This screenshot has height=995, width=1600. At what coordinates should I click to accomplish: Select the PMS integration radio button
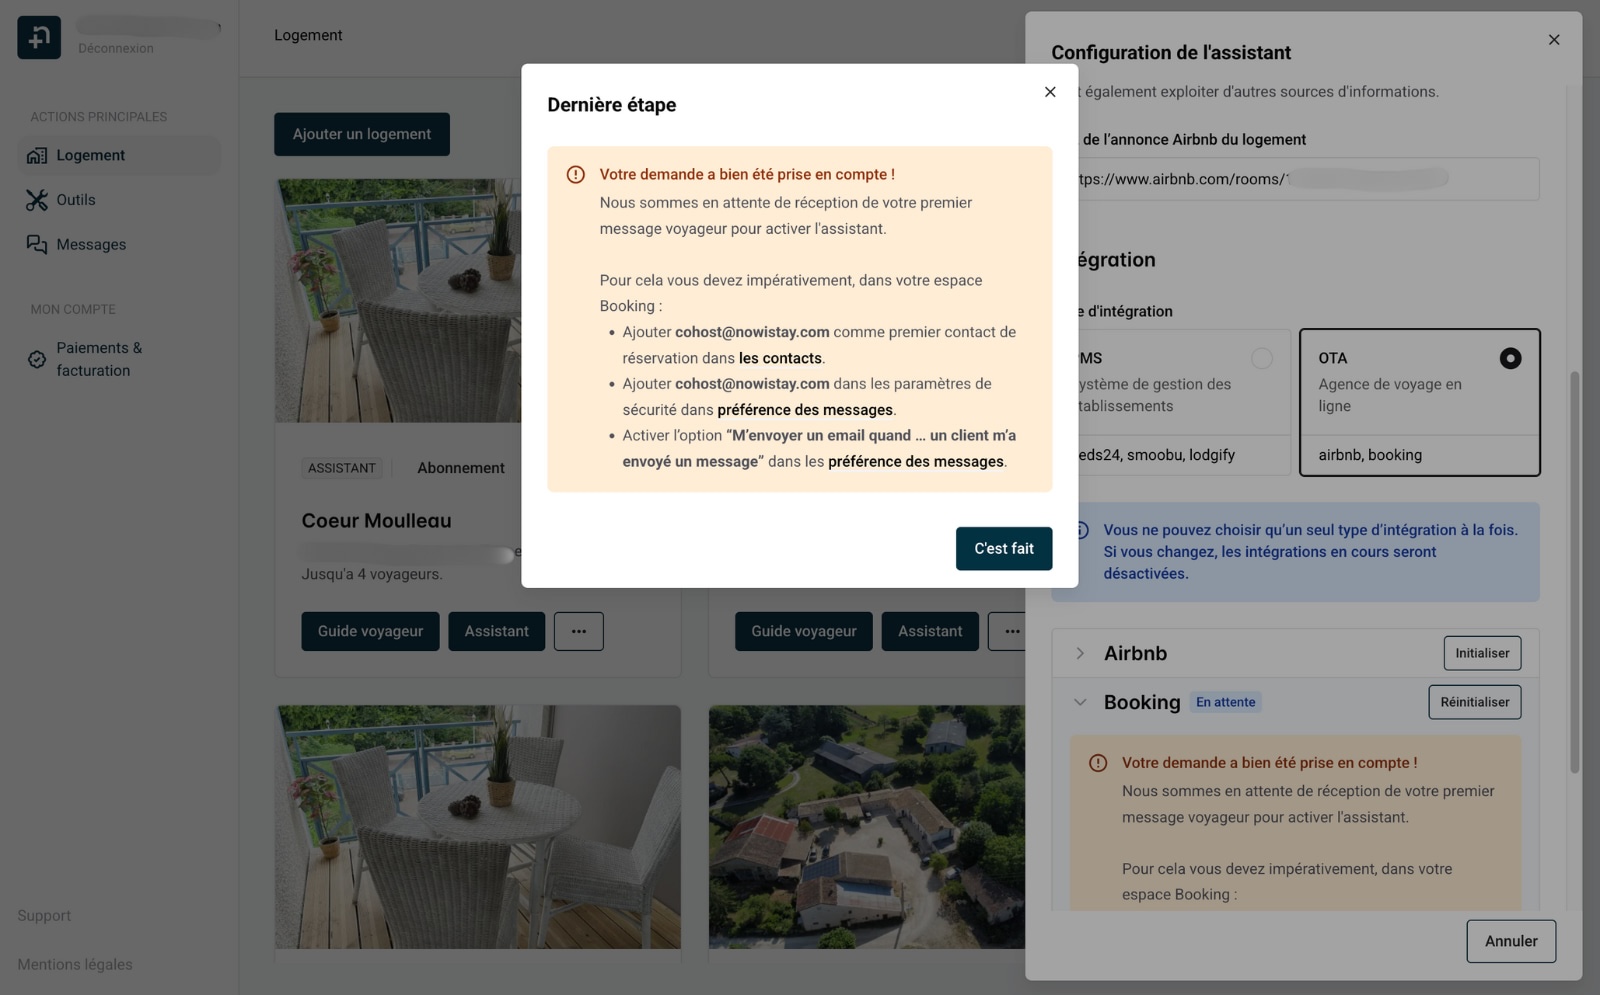(x=1262, y=358)
